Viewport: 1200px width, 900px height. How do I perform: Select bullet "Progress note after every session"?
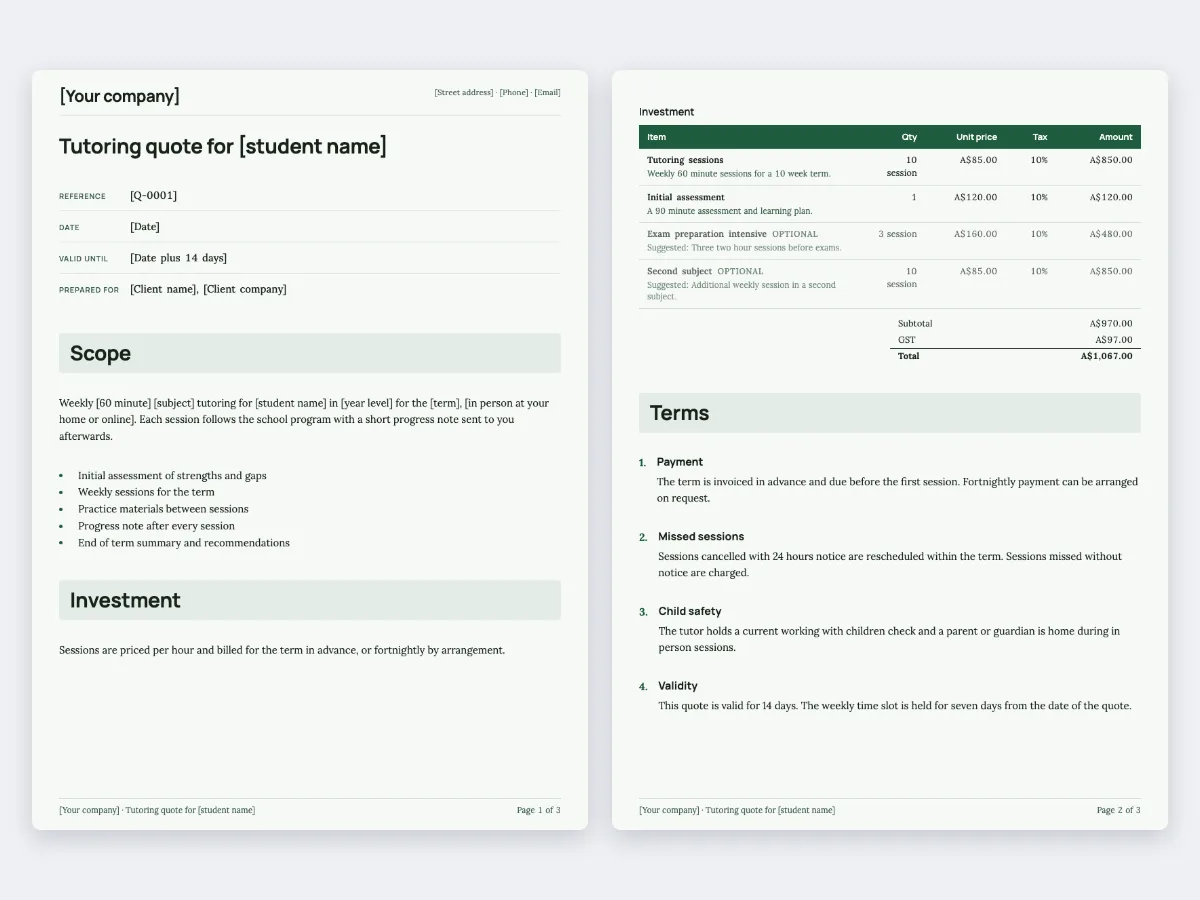click(x=156, y=526)
